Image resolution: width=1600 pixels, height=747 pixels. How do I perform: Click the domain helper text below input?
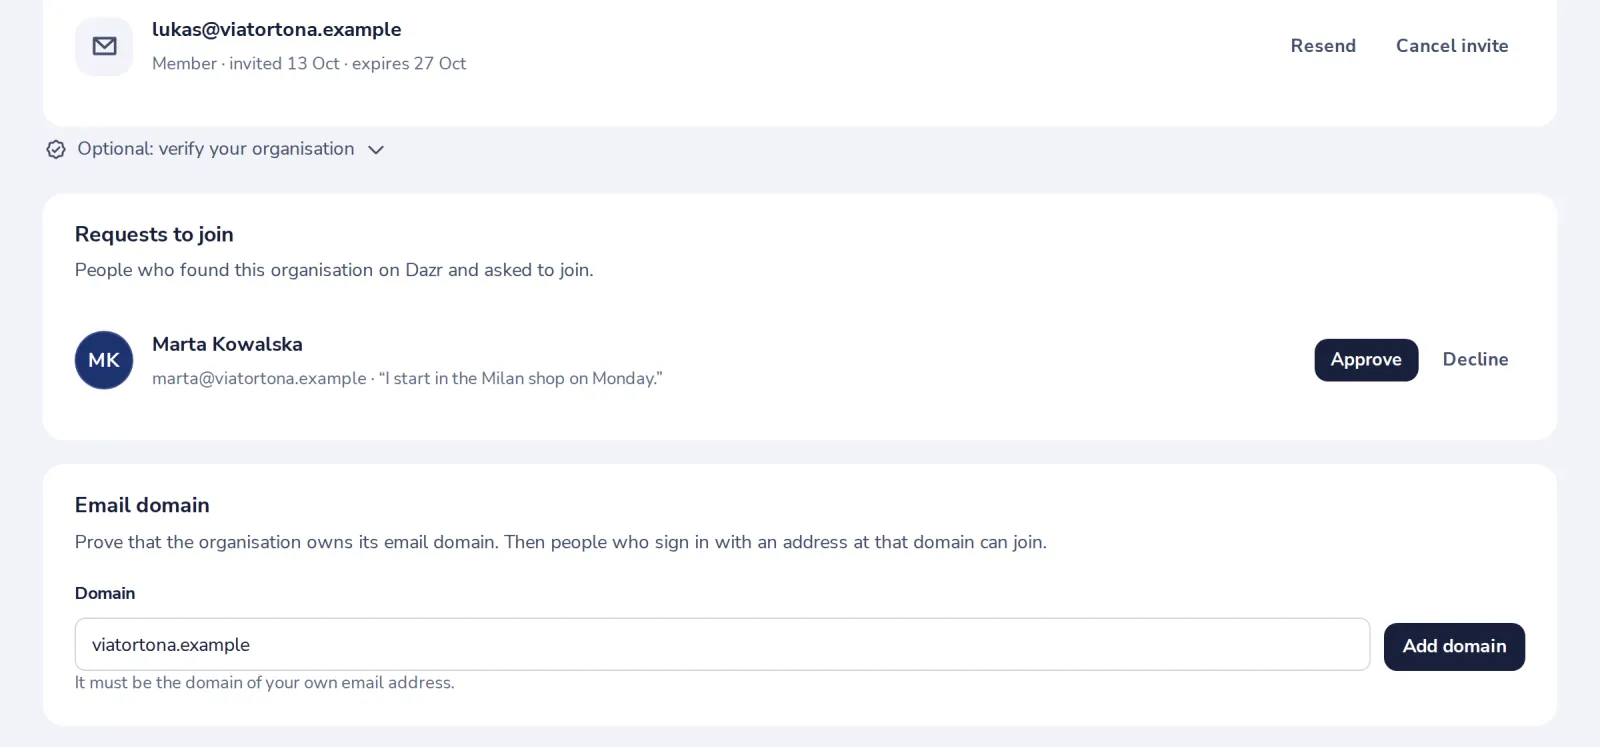[x=265, y=682]
